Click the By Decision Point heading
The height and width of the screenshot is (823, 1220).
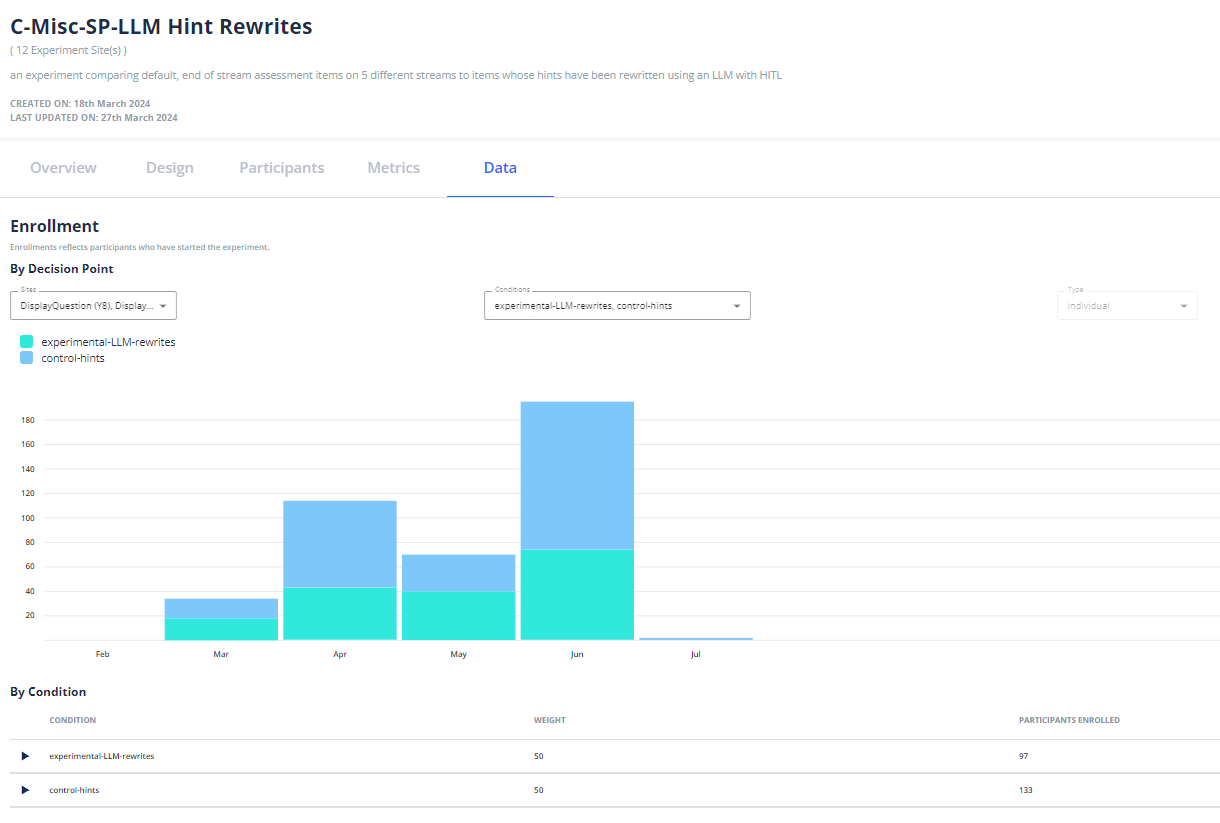pyautogui.click(x=62, y=269)
